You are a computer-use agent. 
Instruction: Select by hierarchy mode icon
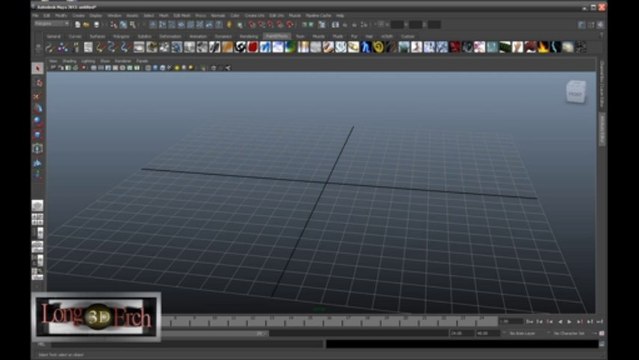click(x=114, y=25)
